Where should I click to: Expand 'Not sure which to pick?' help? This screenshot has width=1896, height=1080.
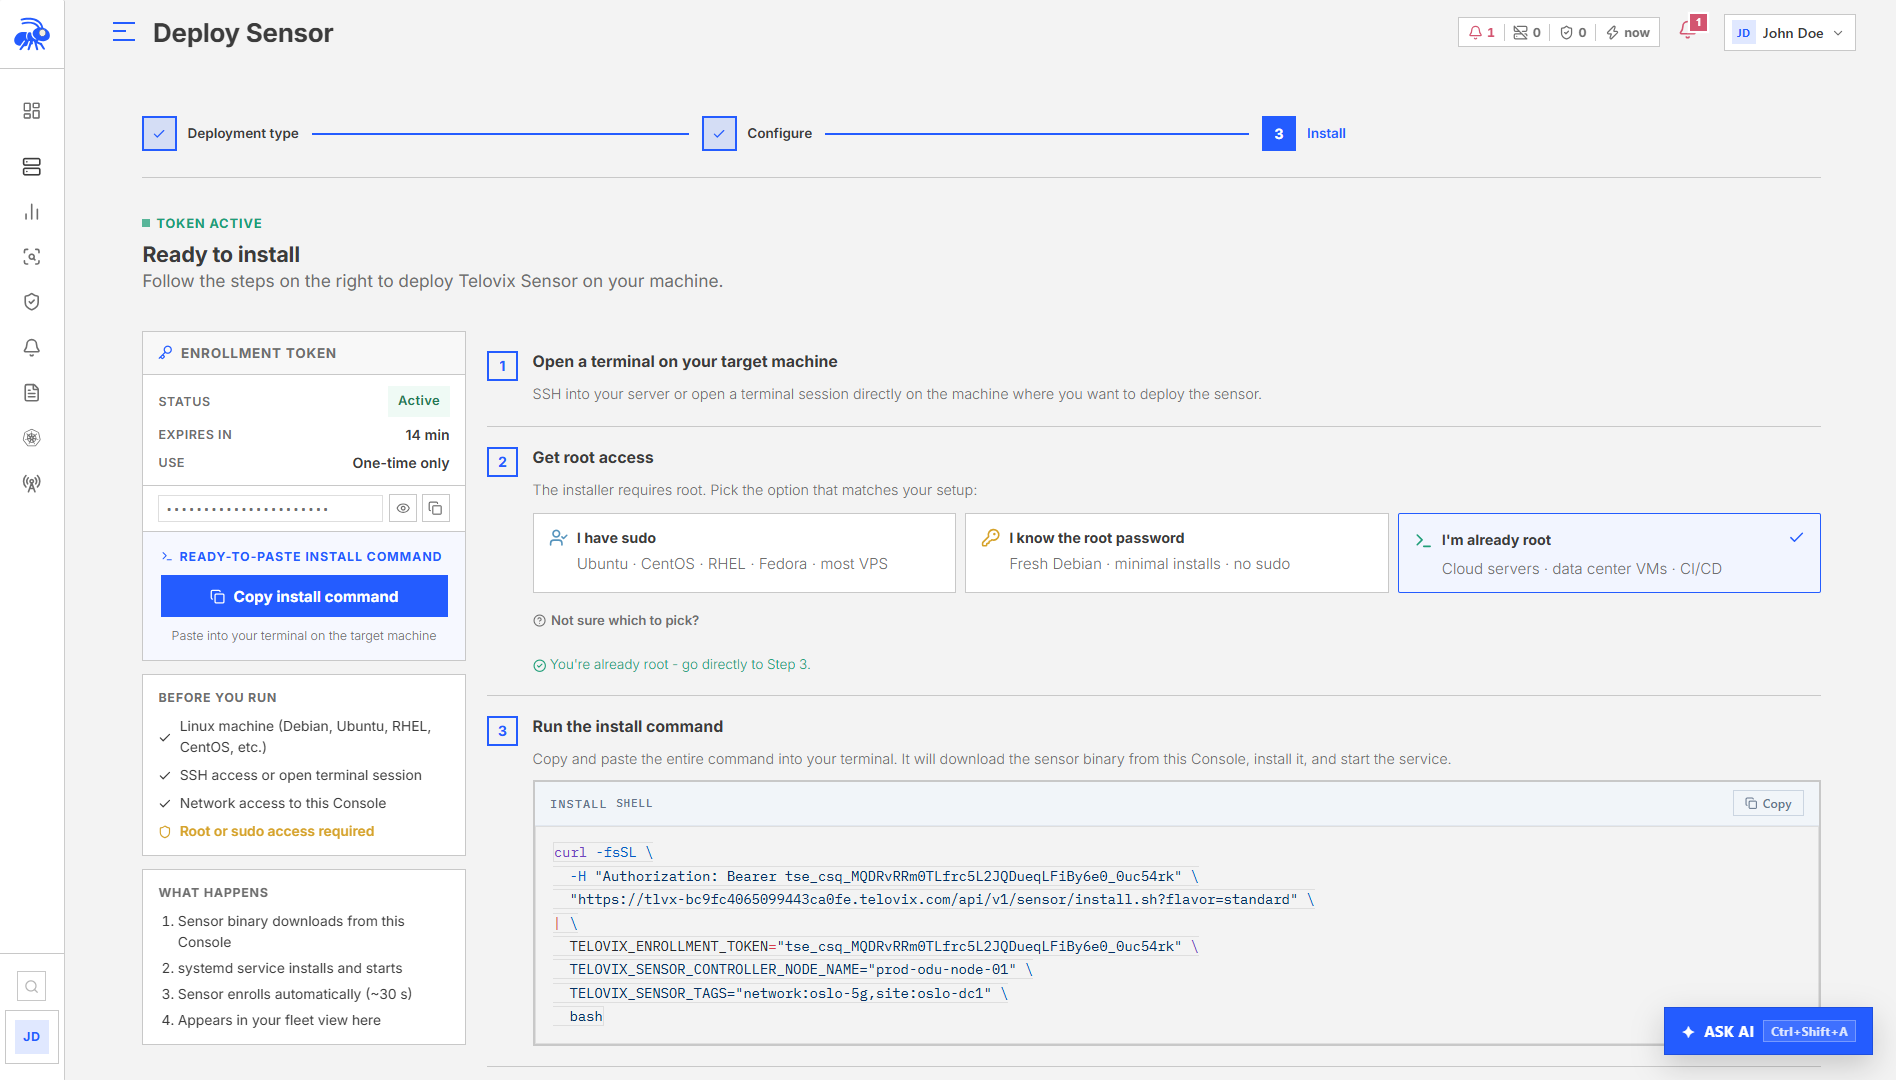coord(616,621)
